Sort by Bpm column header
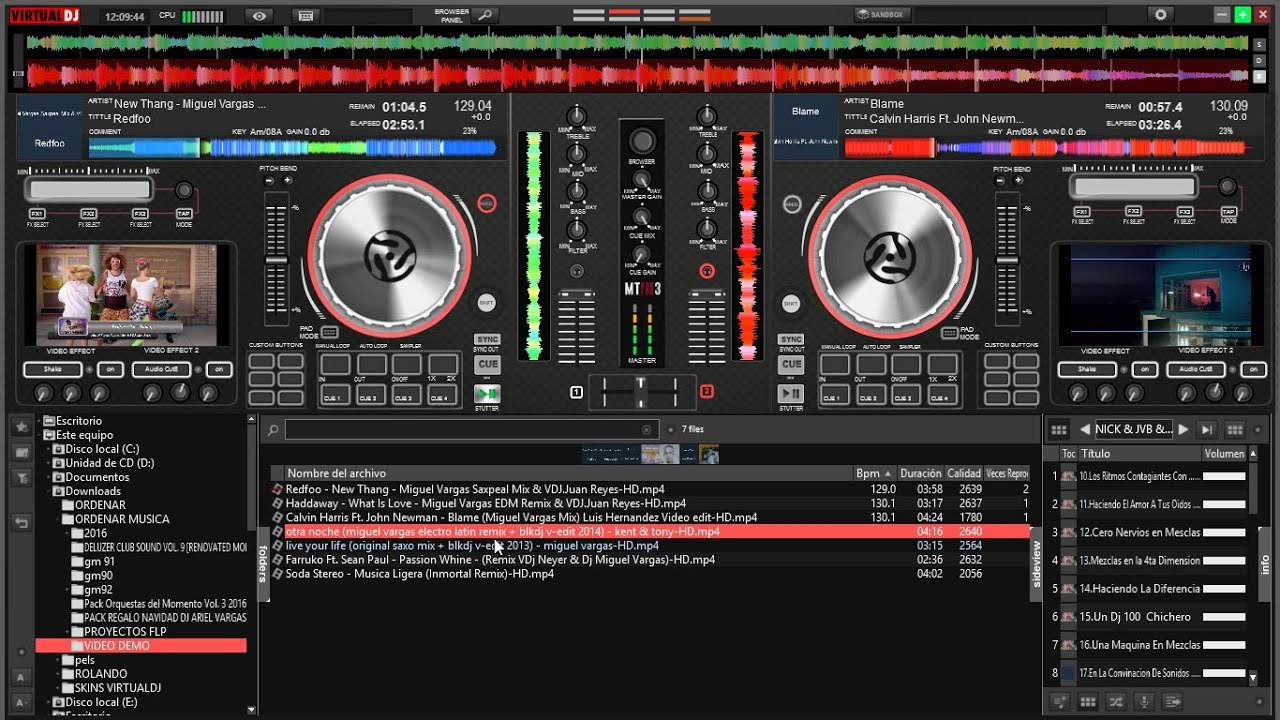This screenshot has height=720, width=1280. pyautogui.click(x=876, y=473)
